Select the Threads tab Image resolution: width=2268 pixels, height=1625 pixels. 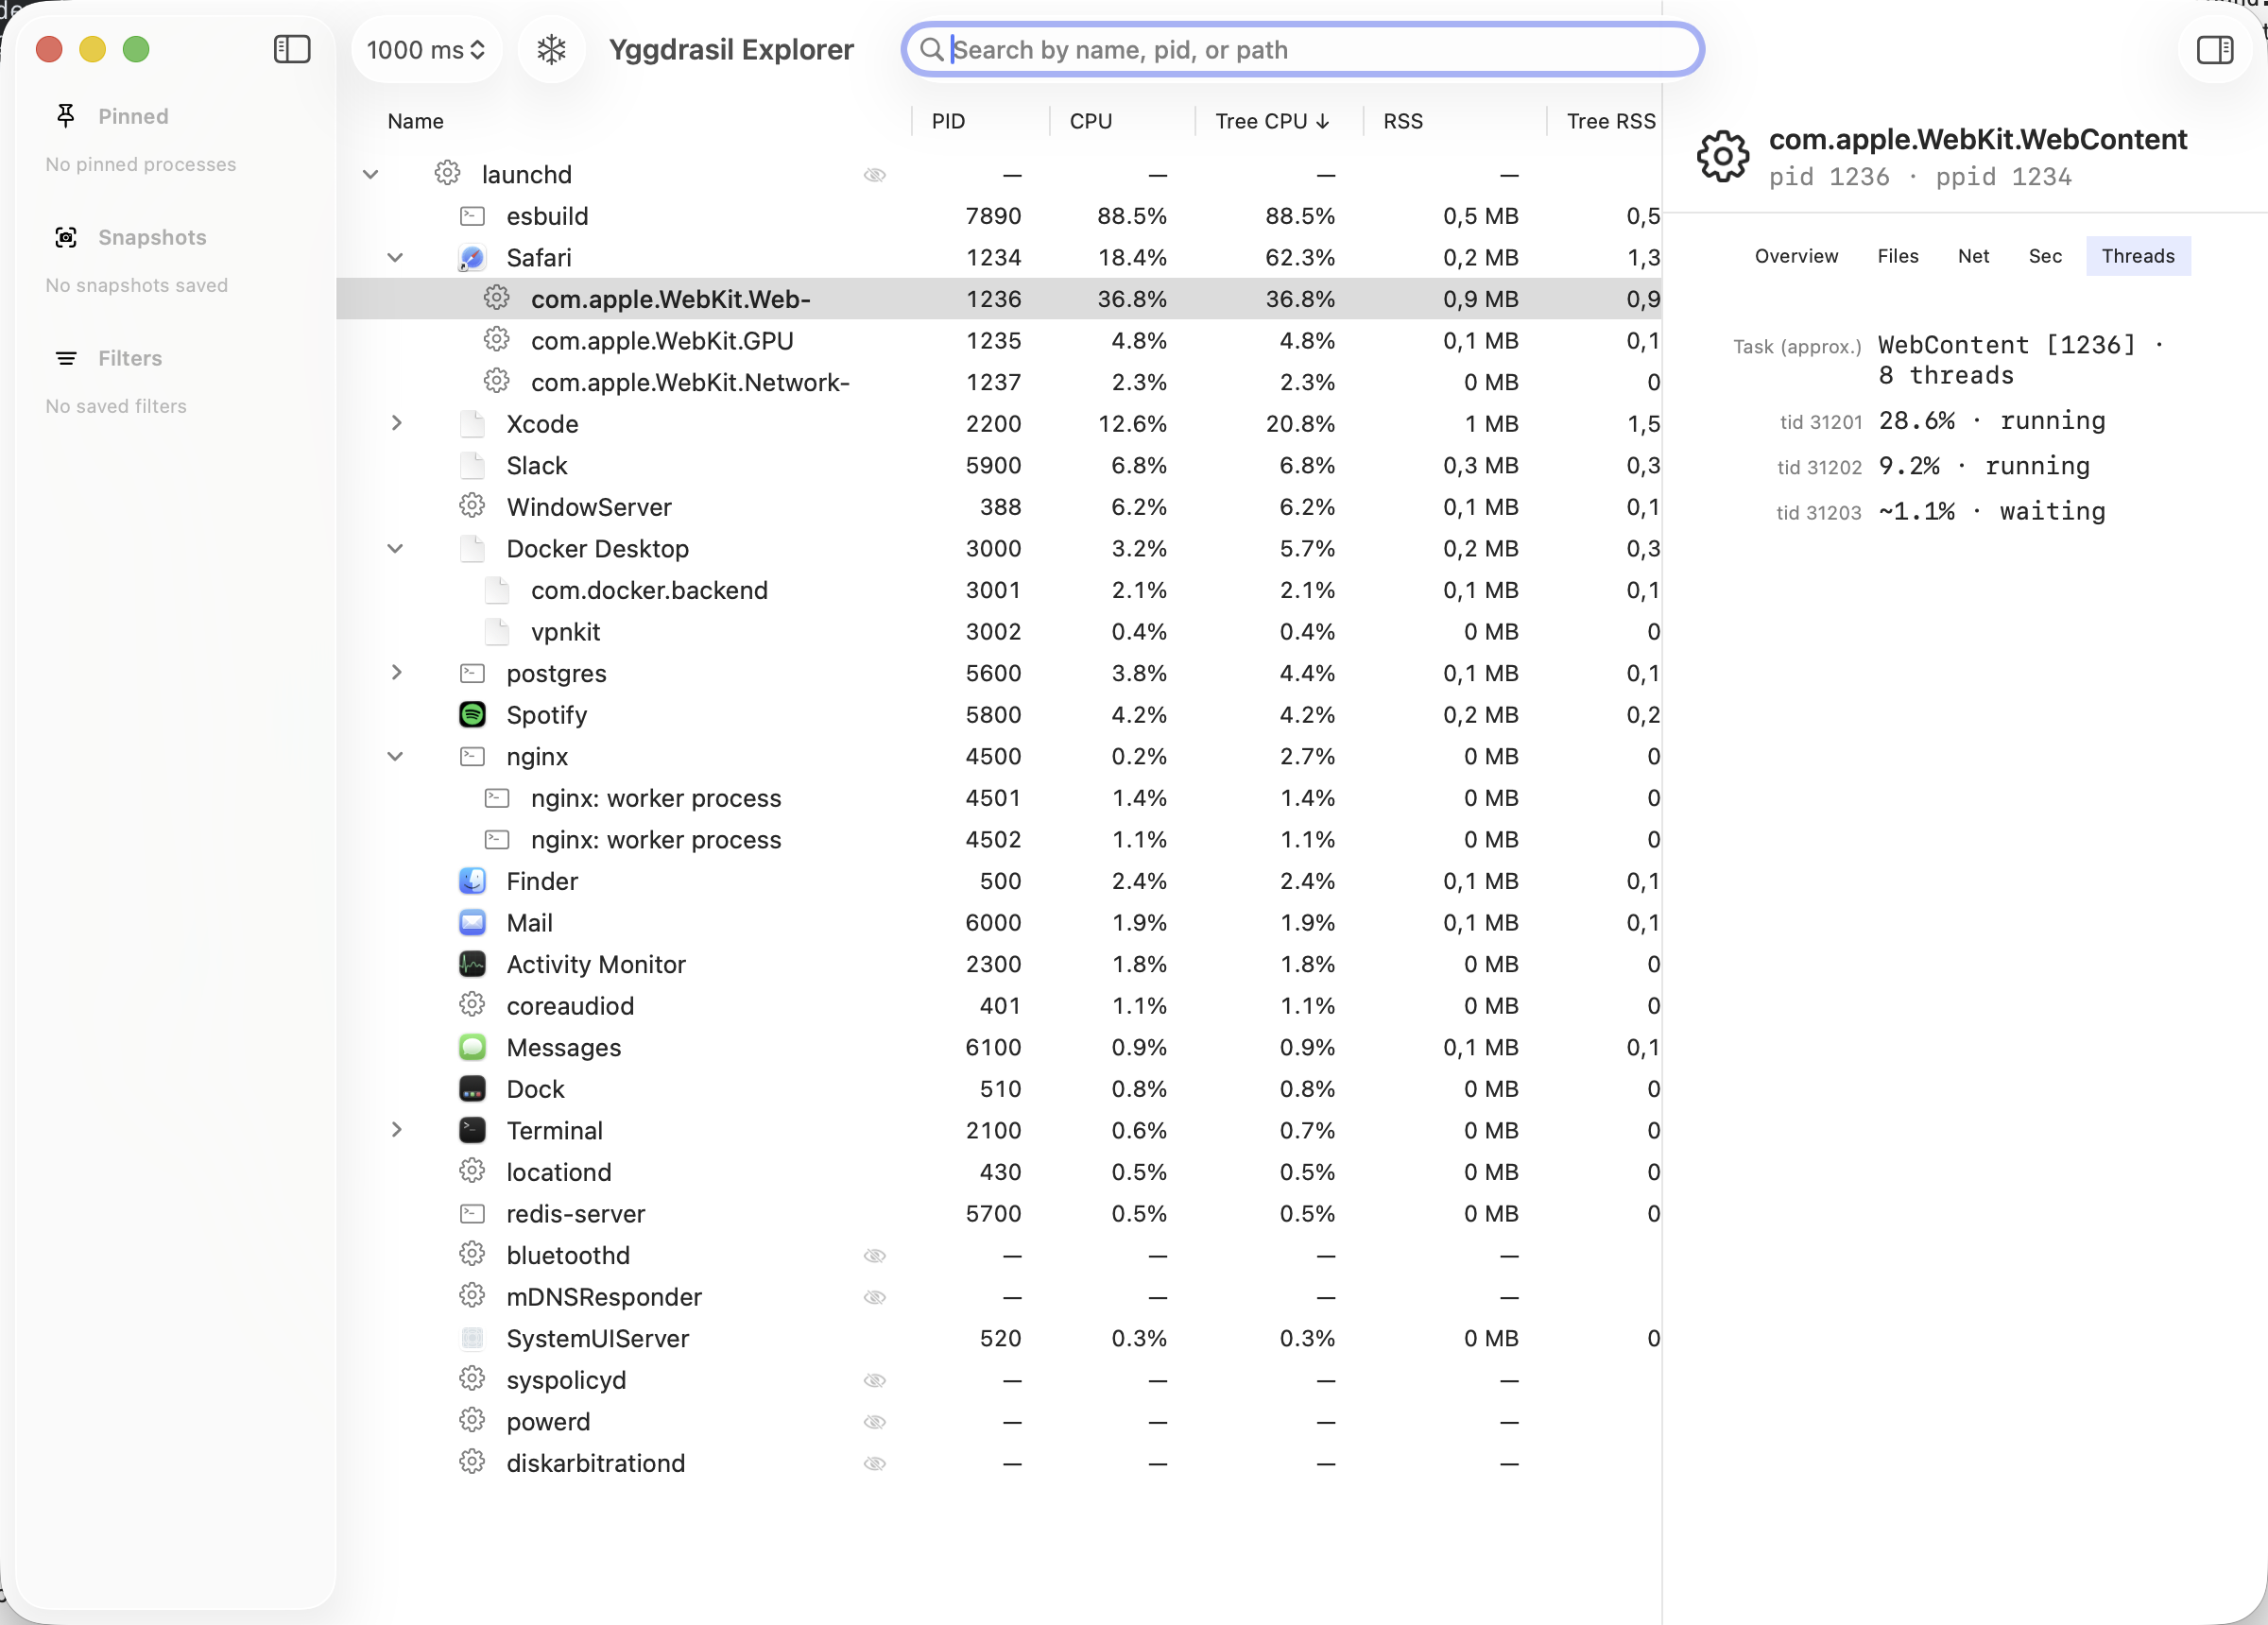pos(2138,256)
